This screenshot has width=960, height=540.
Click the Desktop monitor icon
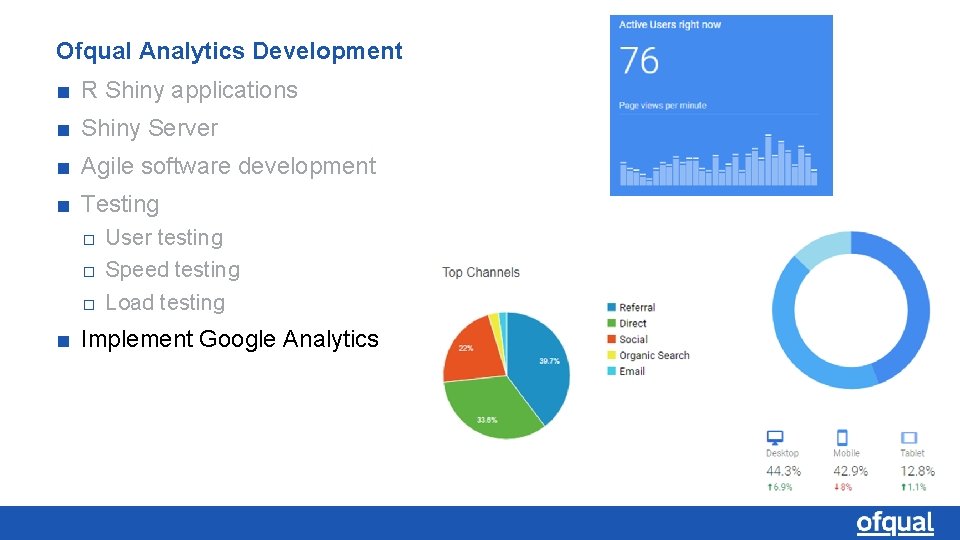pyautogui.click(x=775, y=438)
